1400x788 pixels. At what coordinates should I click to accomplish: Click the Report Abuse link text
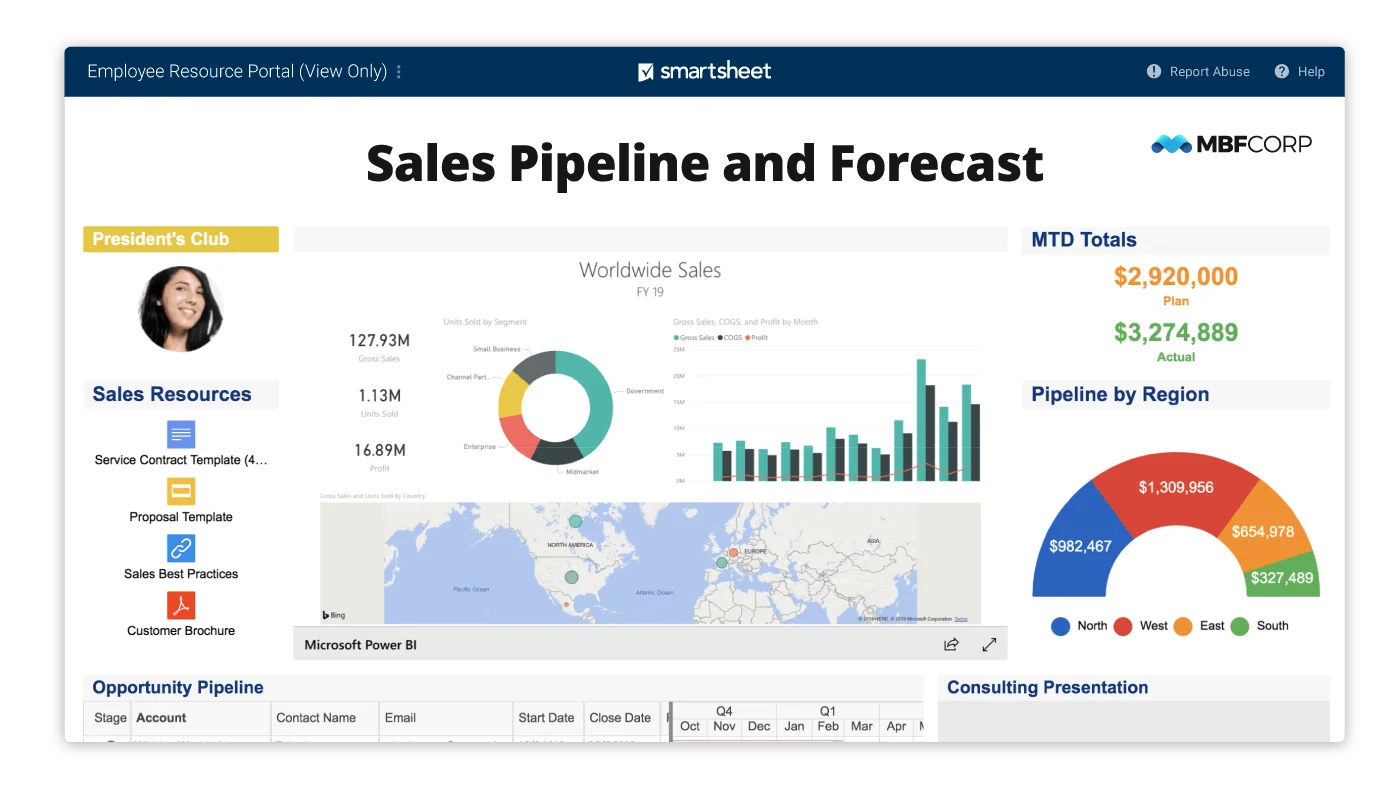pos(1209,72)
